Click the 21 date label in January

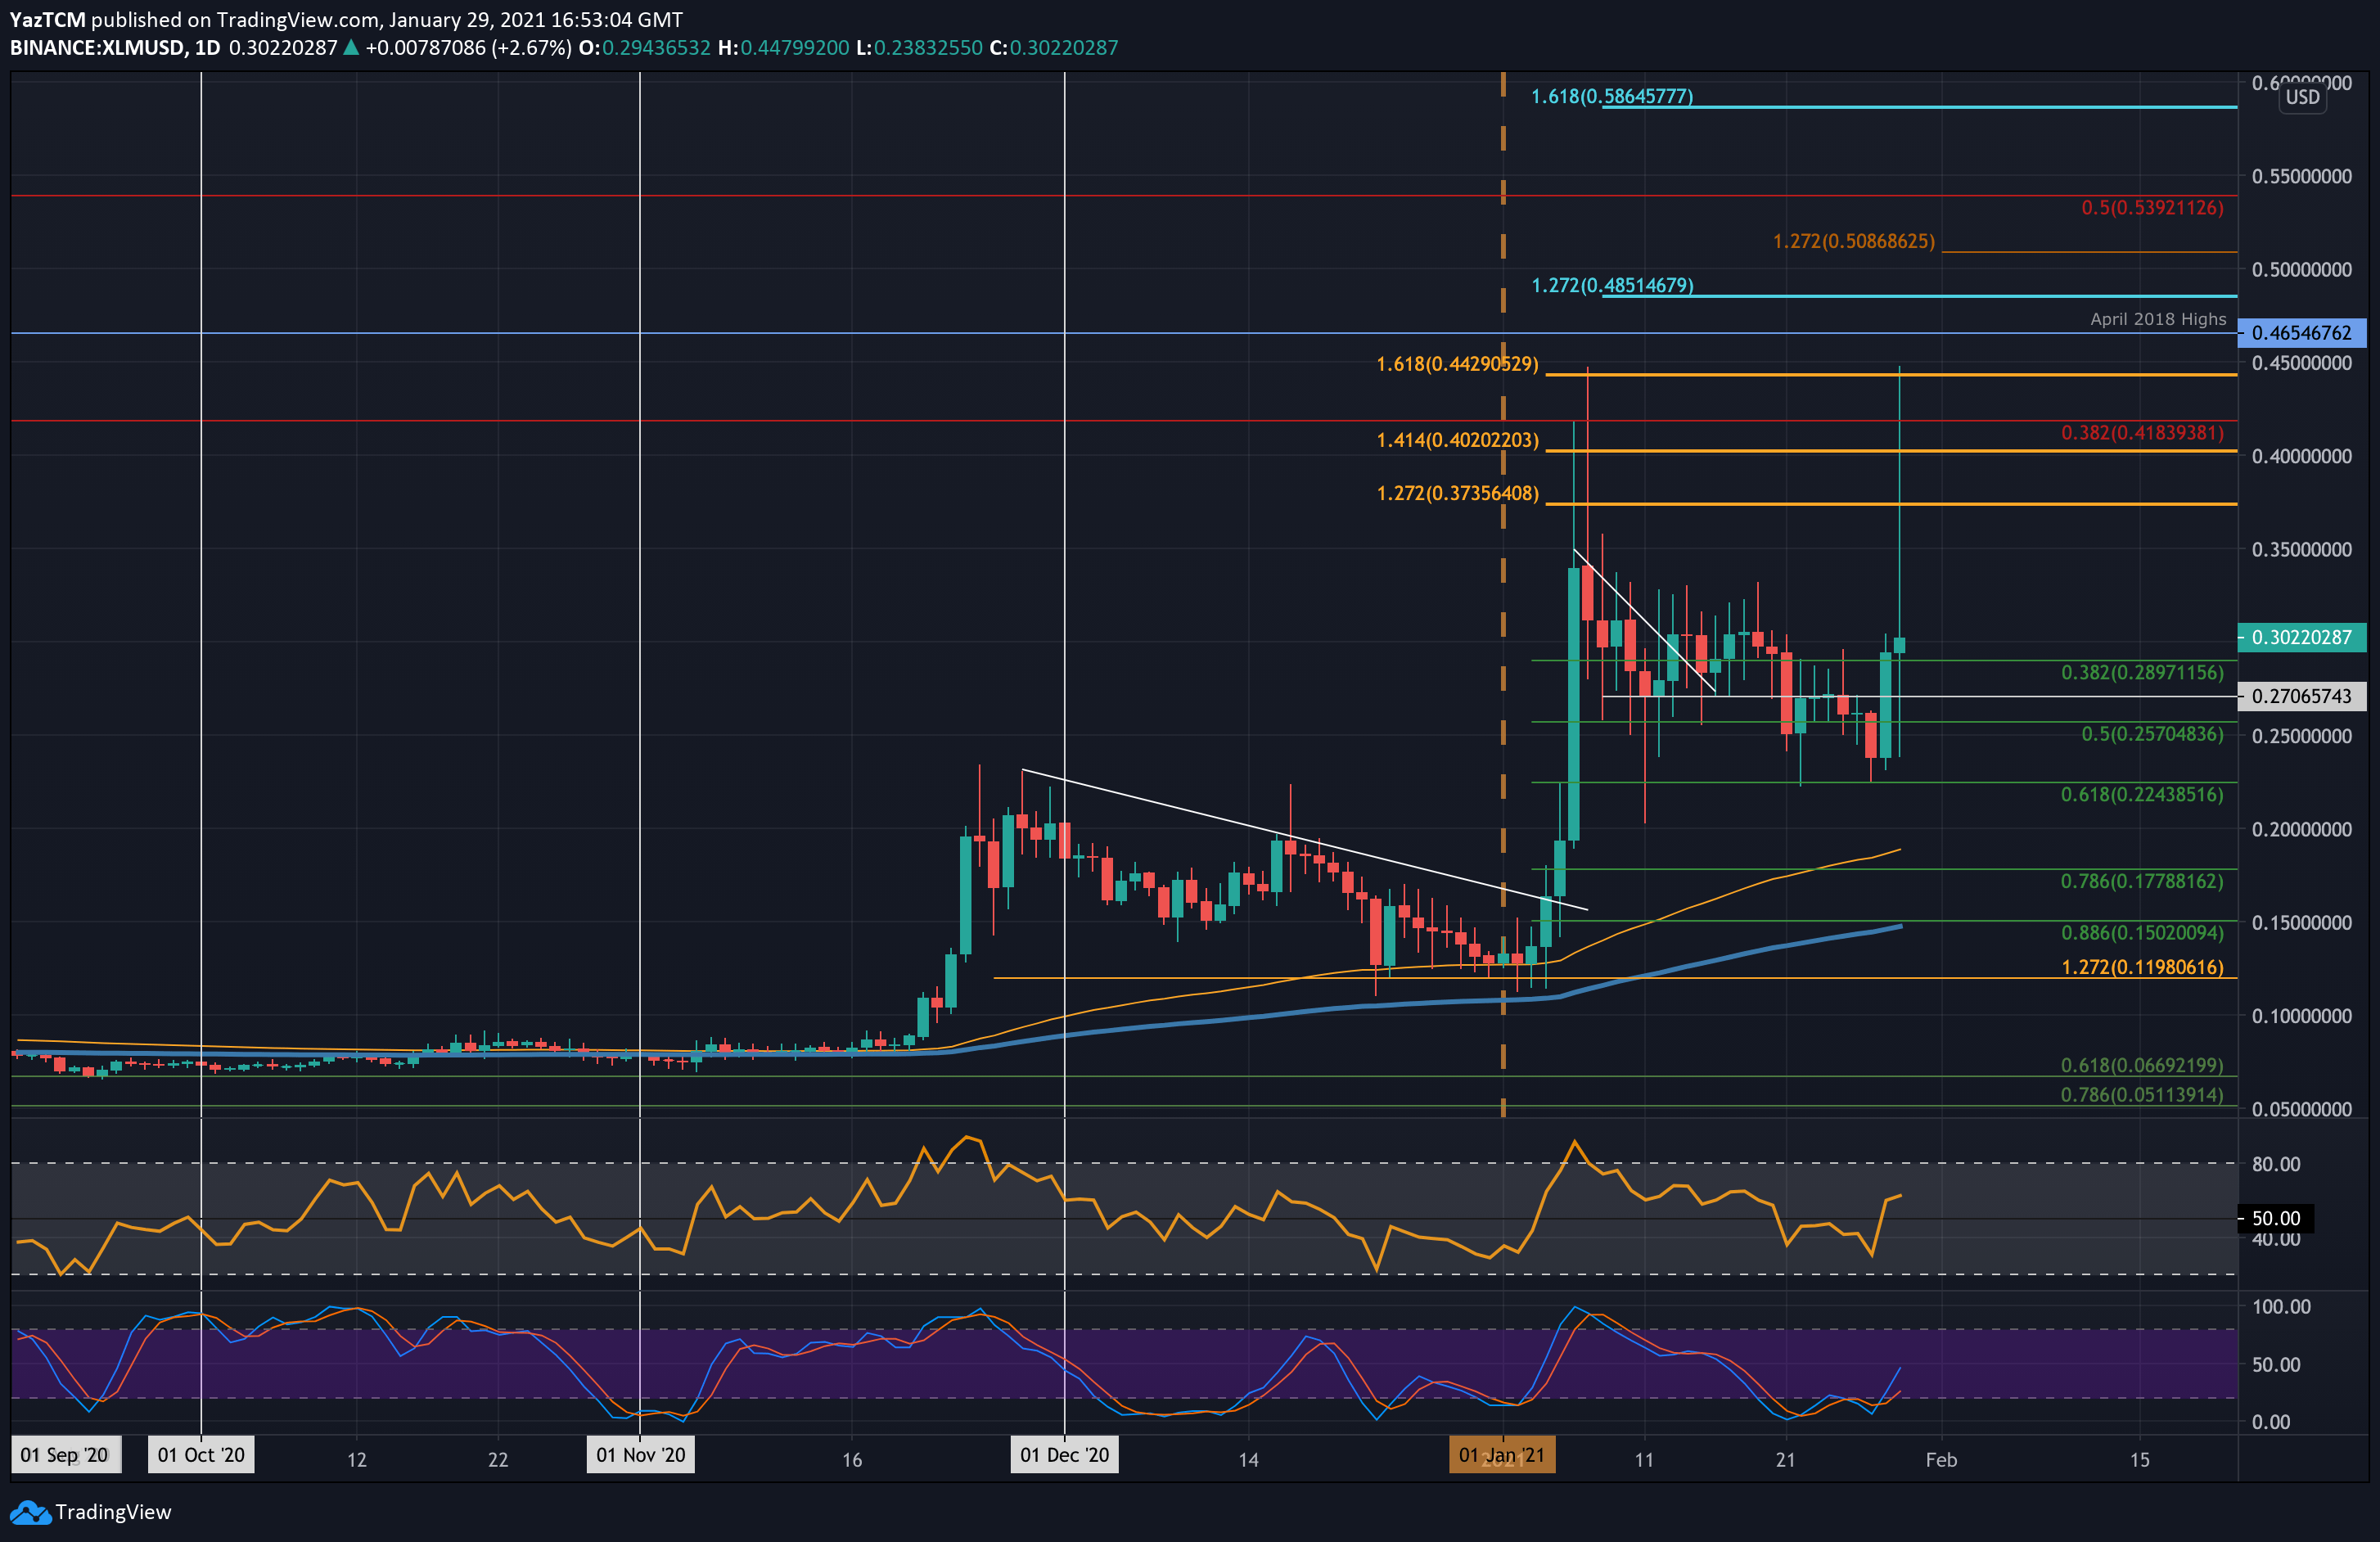[1785, 1460]
